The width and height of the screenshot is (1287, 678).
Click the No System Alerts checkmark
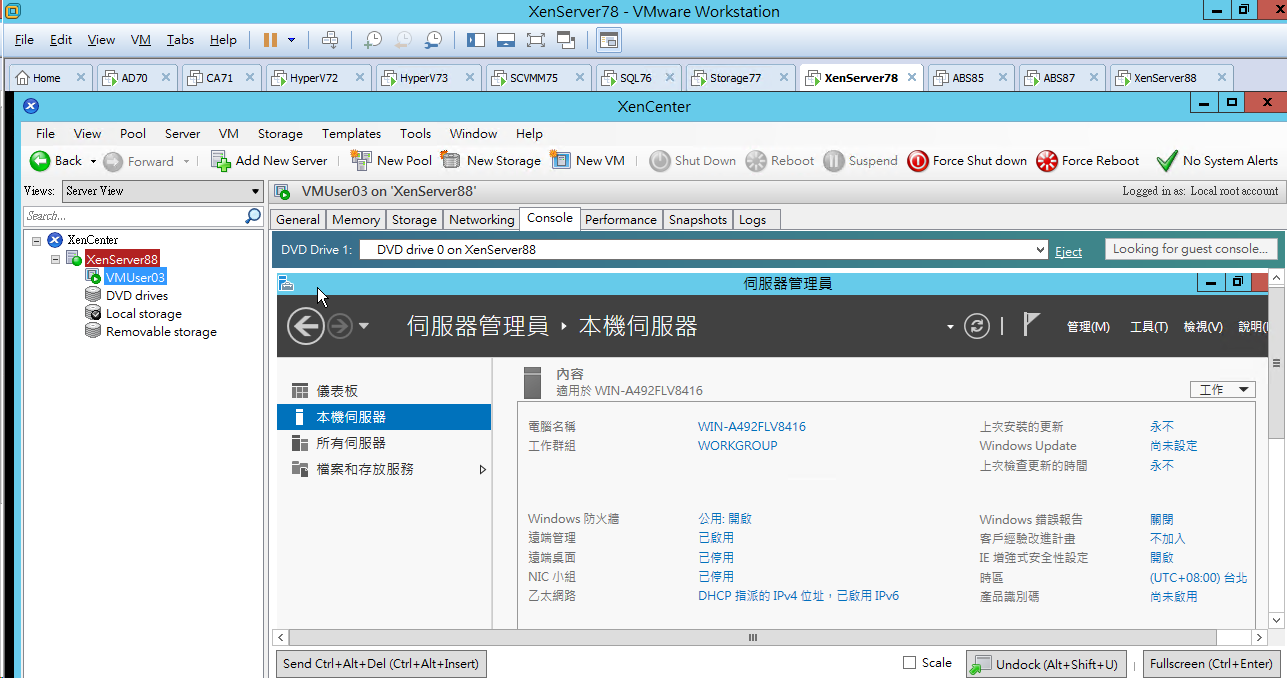1166,161
